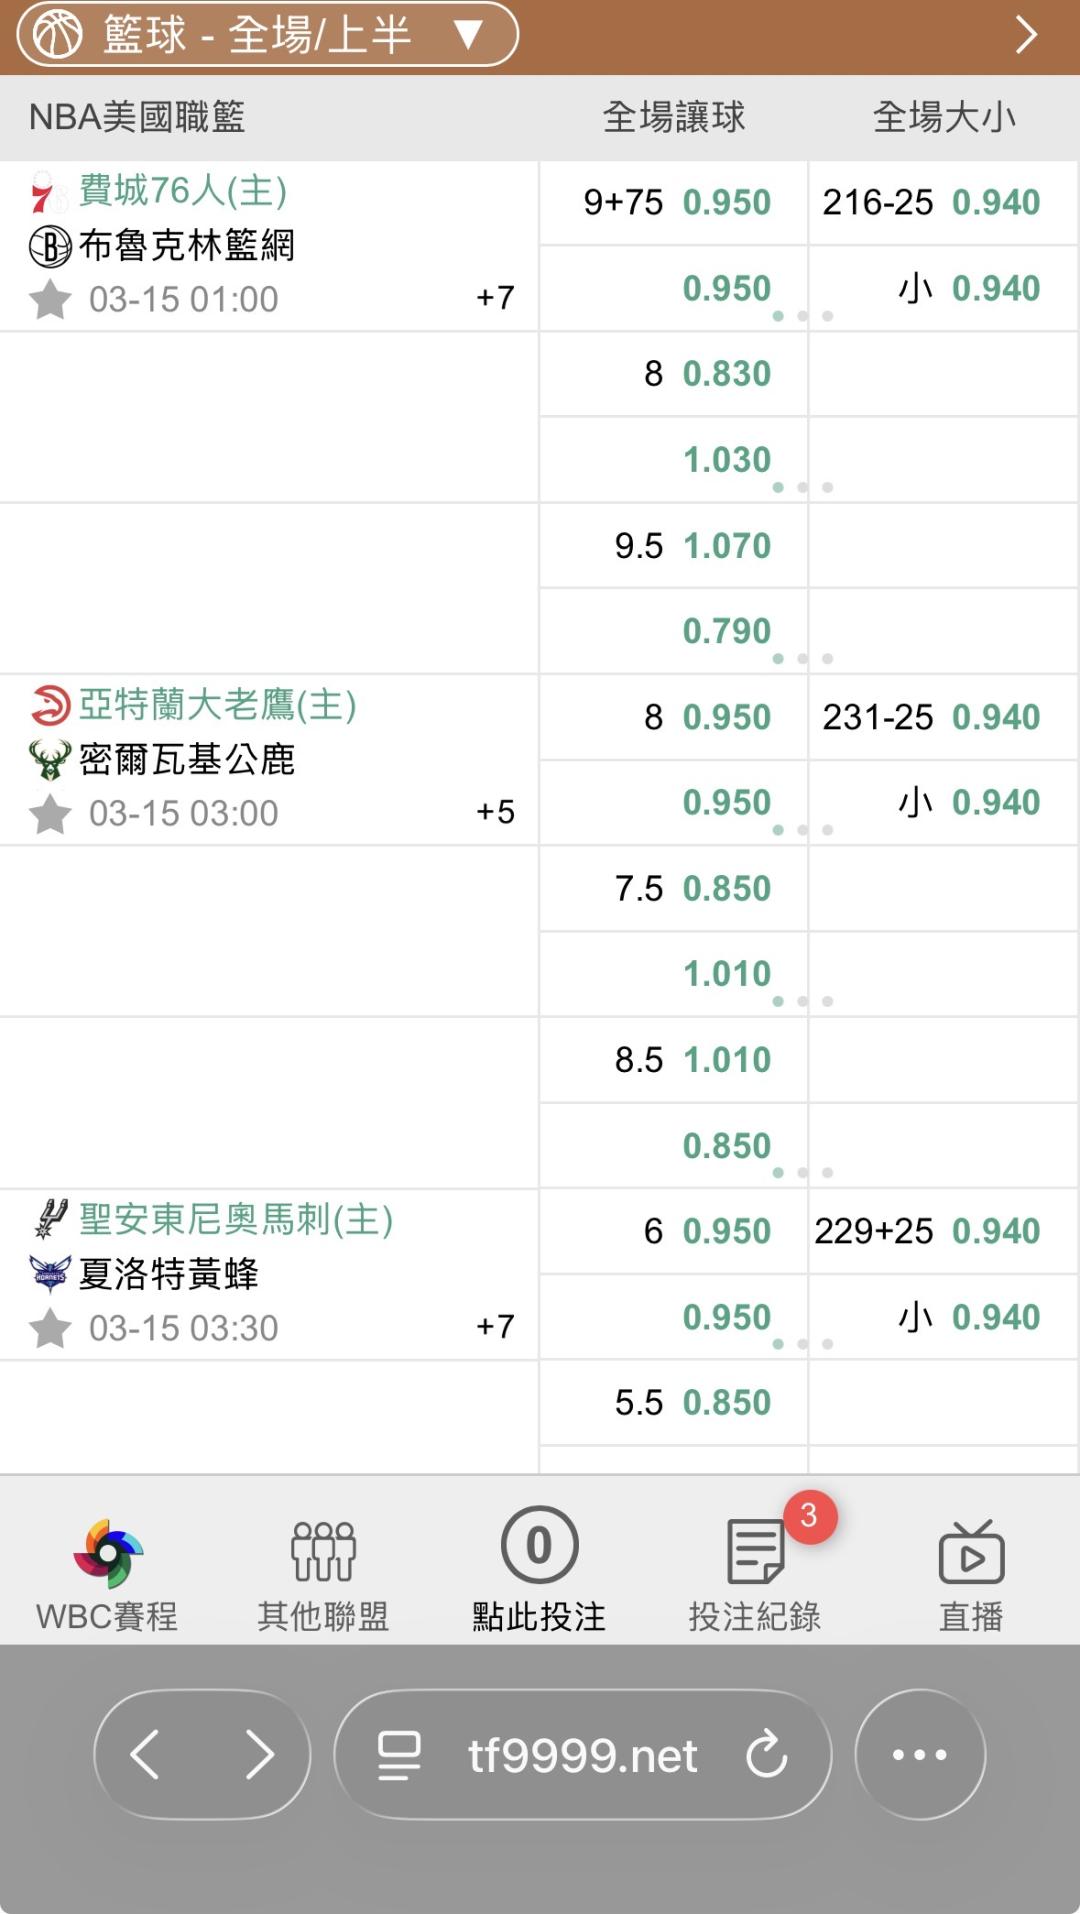The height and width of the screenshot is (1914, 1080).
Task: Tap the browser reload icon
Action: point(767,1754)
